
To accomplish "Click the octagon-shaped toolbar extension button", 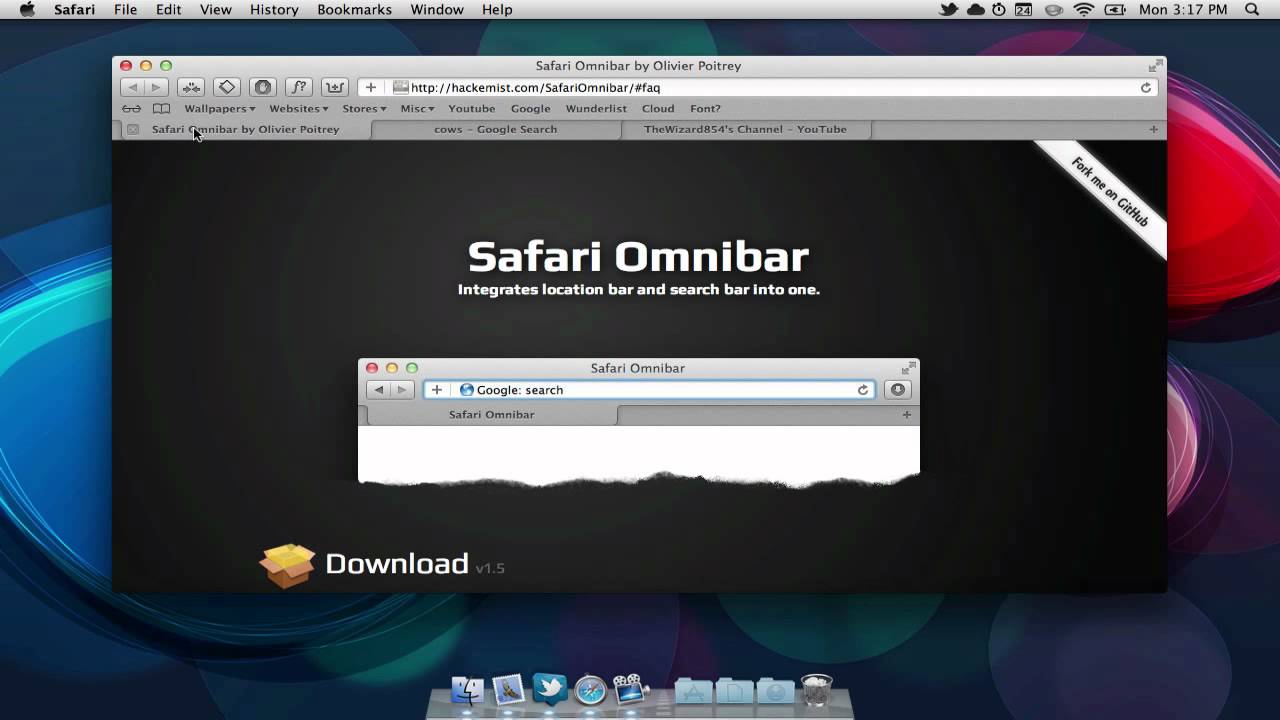I will click(x=263, y=87).
